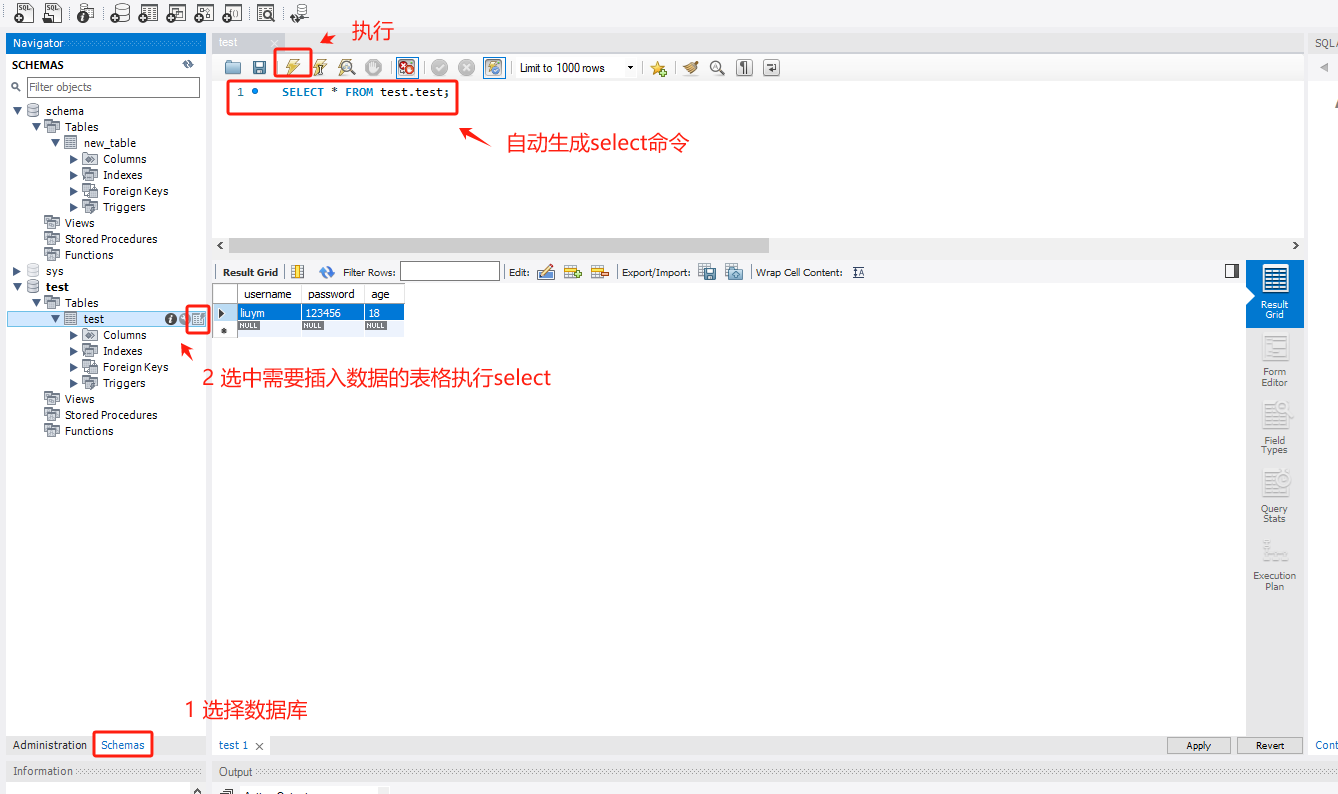This screenshot has height=794, width=1338.
Task: Open the object inspector icon in the top toolbar
Action: (x=86, y=13)
